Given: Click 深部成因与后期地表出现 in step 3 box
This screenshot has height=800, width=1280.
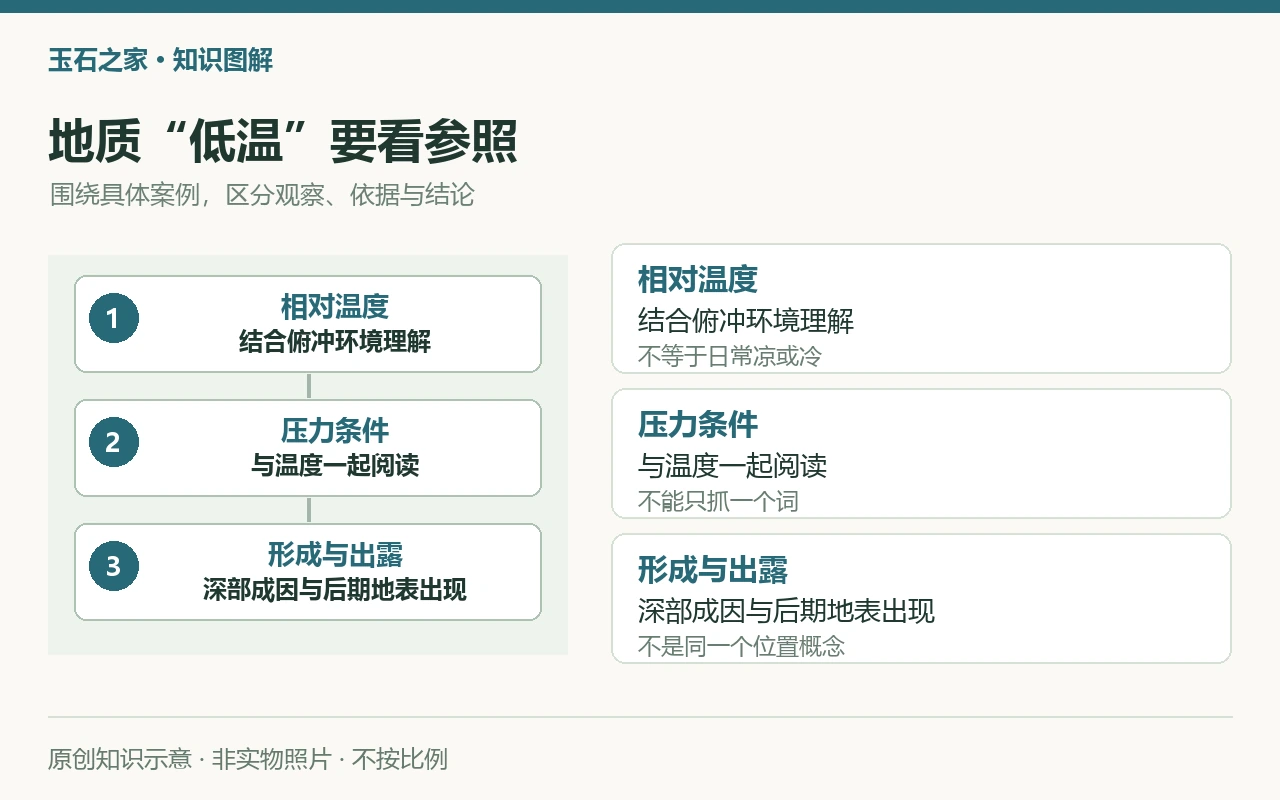Looking at the screenshot, I should (335, 590).
